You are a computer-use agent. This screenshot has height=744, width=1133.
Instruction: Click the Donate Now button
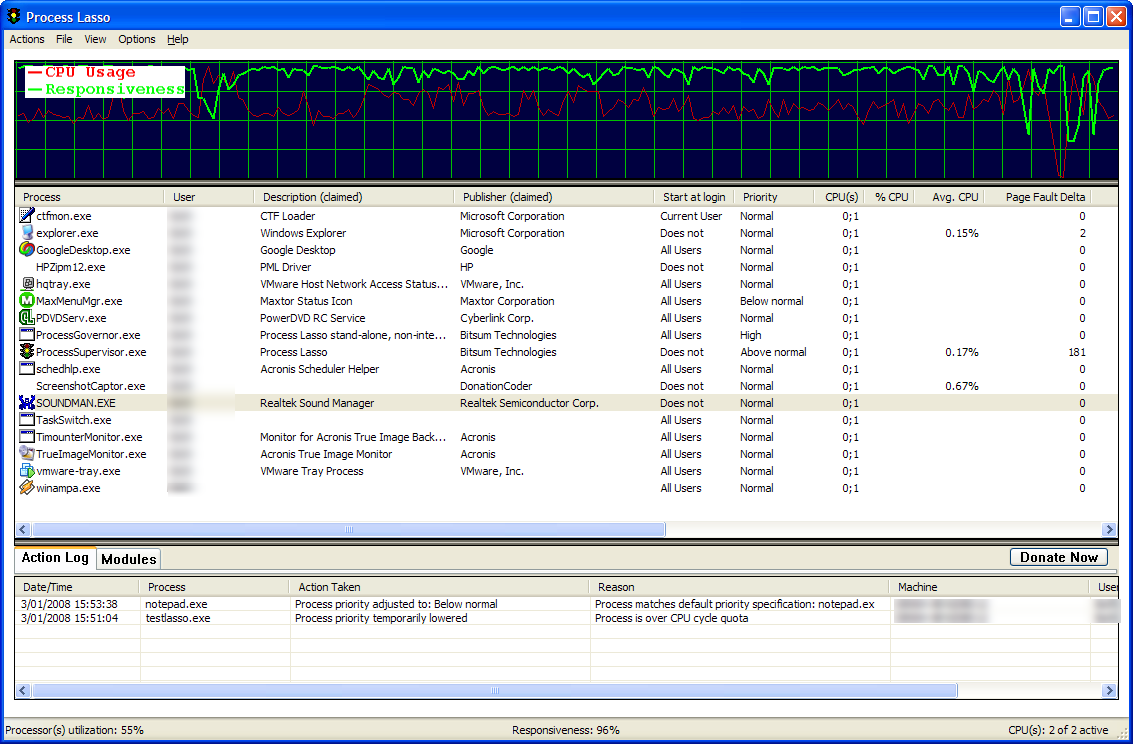tap(1059, 557)
